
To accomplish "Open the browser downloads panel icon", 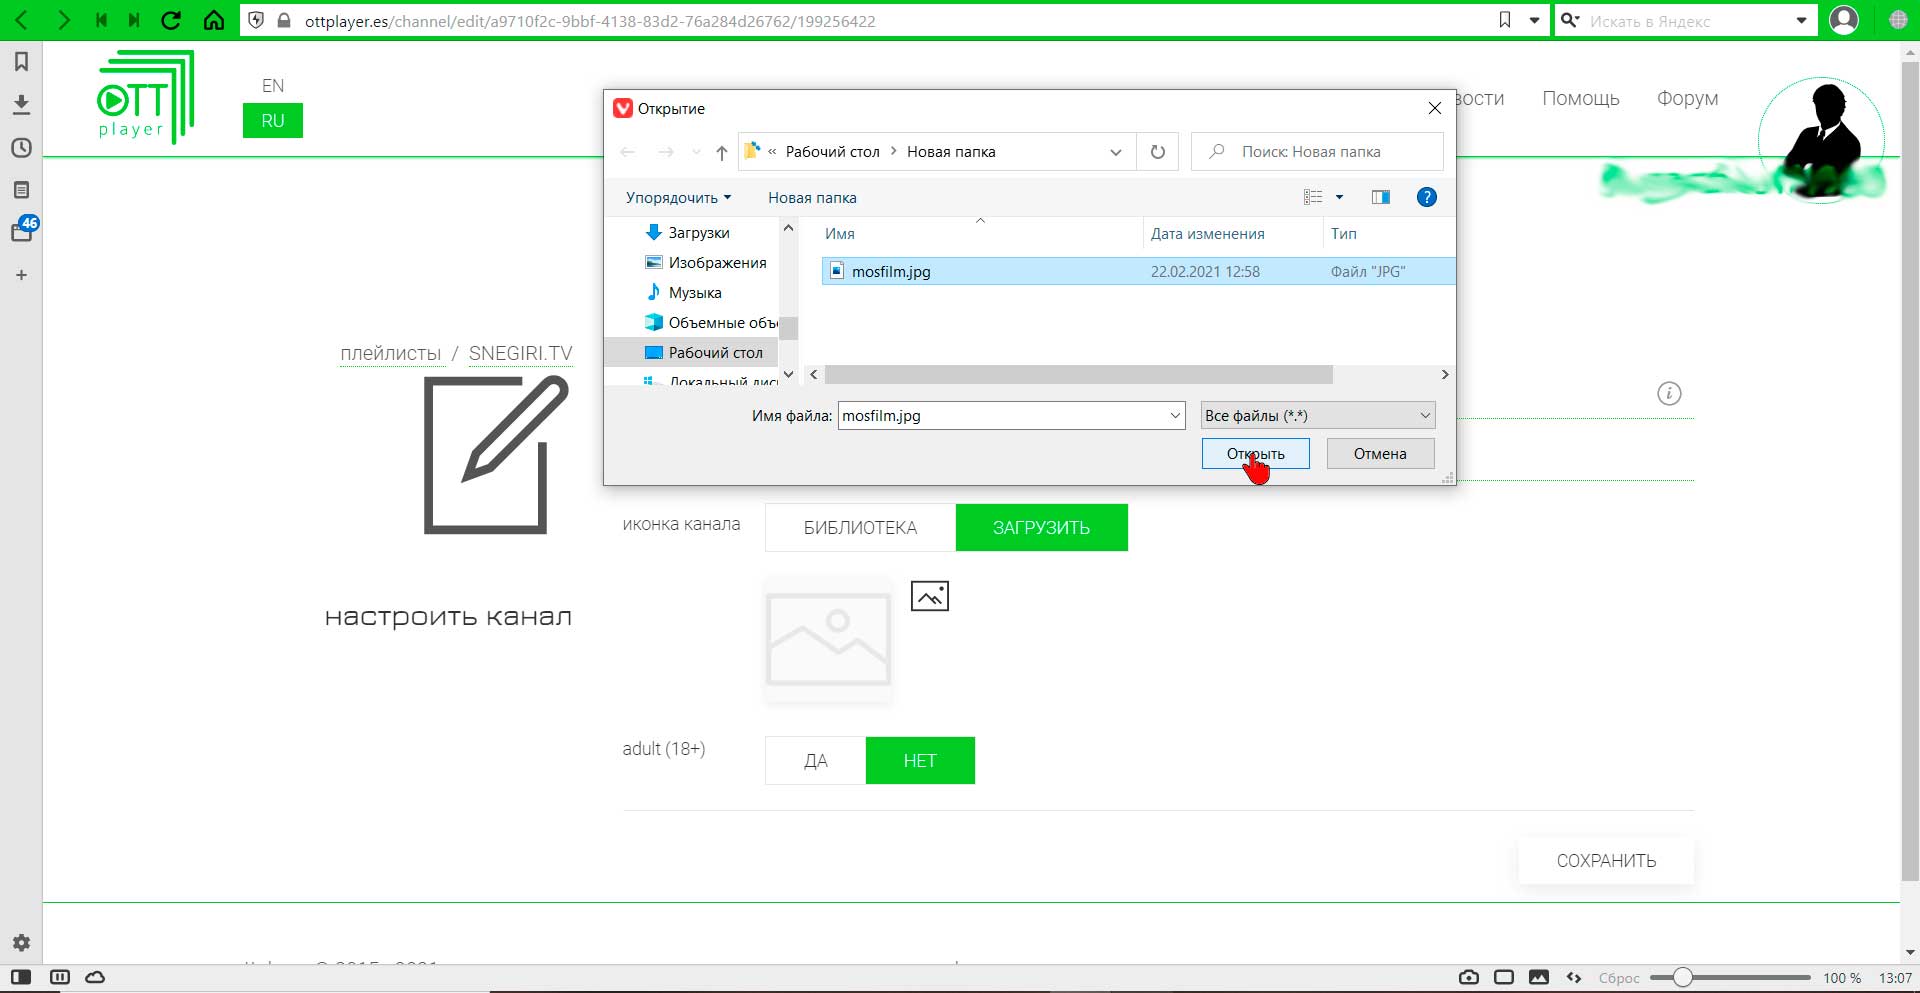I will [21, 104].
